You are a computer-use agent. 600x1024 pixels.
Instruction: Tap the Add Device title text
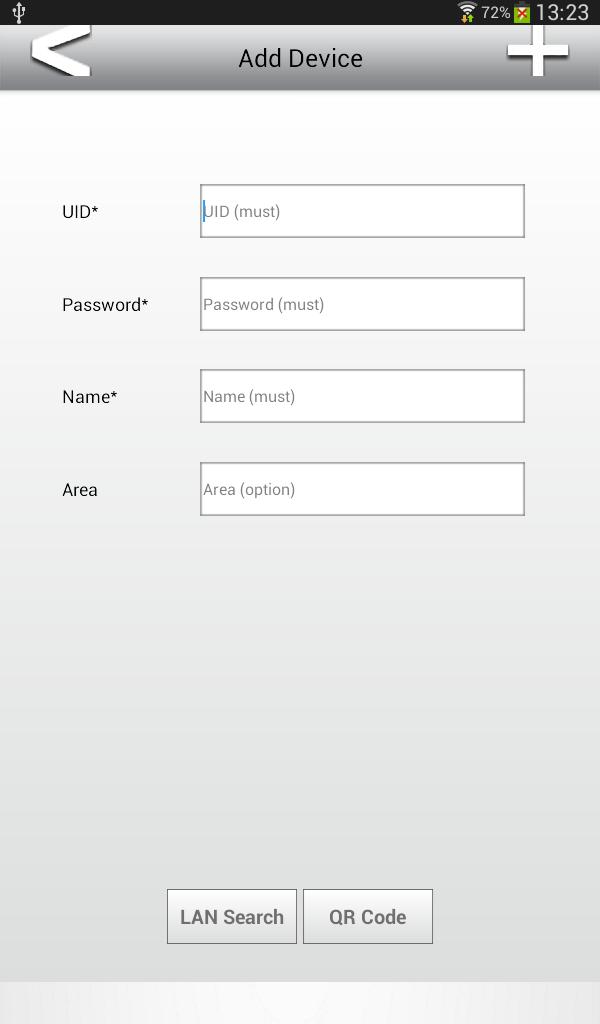click(300, 58)
